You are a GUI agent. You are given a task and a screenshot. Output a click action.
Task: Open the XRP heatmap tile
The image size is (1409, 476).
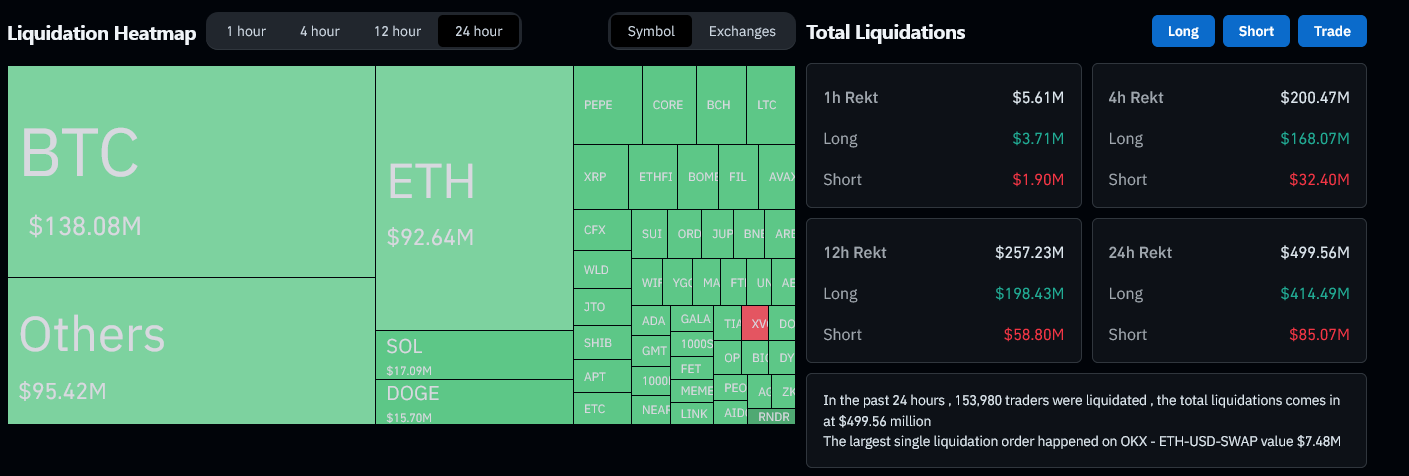(x=601, y=177)
